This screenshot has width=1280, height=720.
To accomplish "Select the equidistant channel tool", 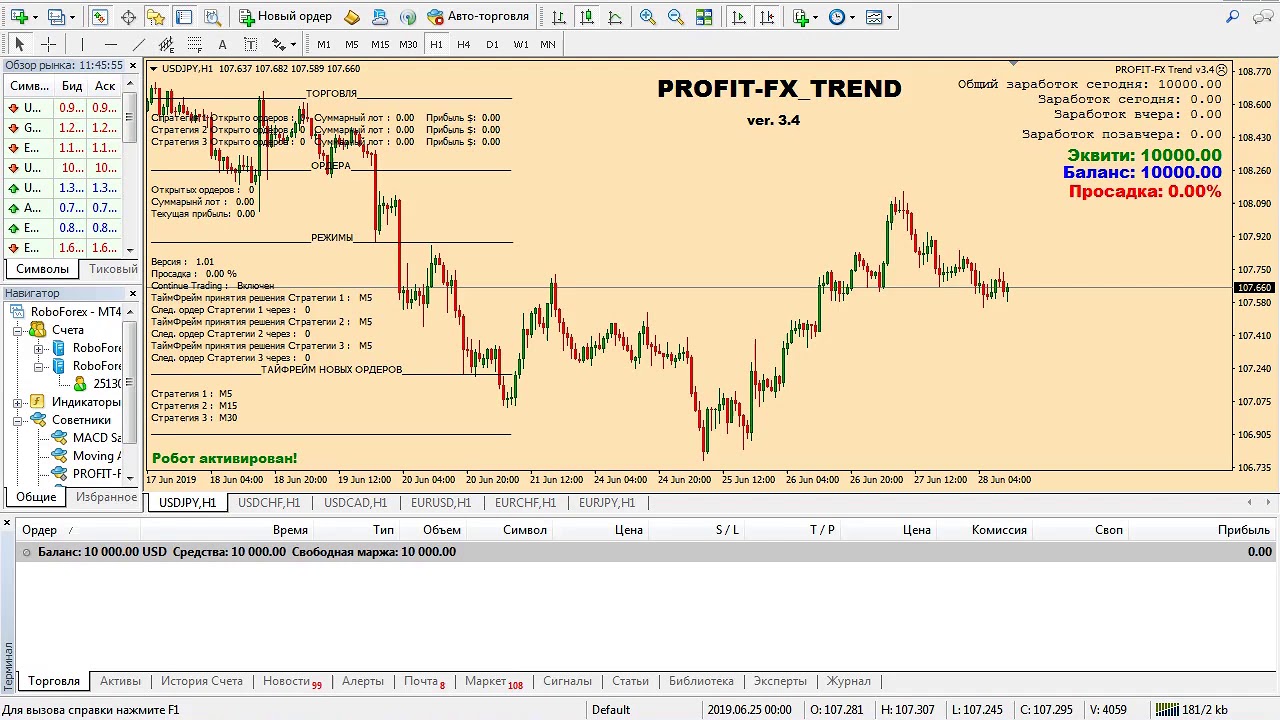I will 166,44.
